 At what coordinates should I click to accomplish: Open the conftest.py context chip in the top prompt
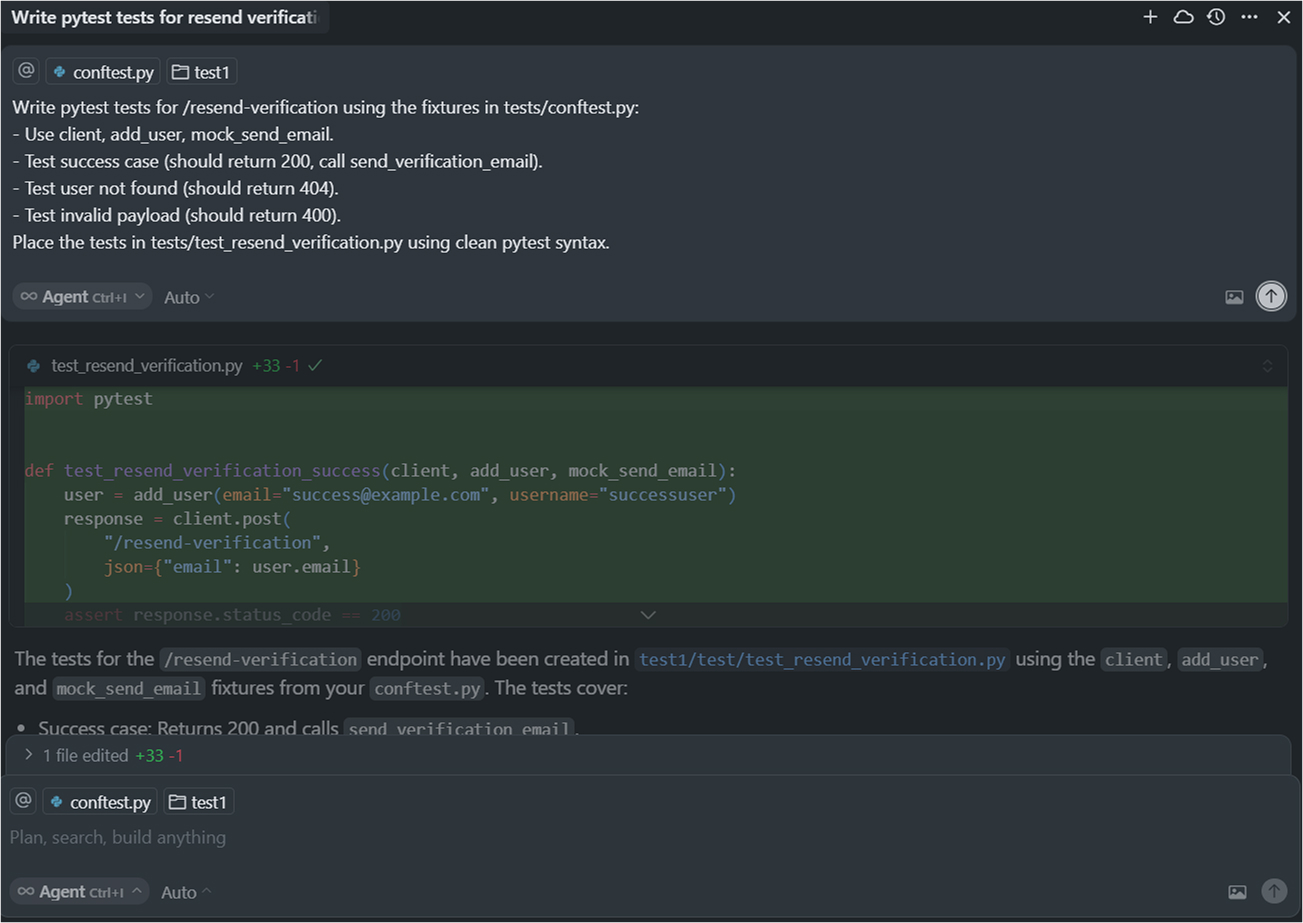click(x=104, y=72)
